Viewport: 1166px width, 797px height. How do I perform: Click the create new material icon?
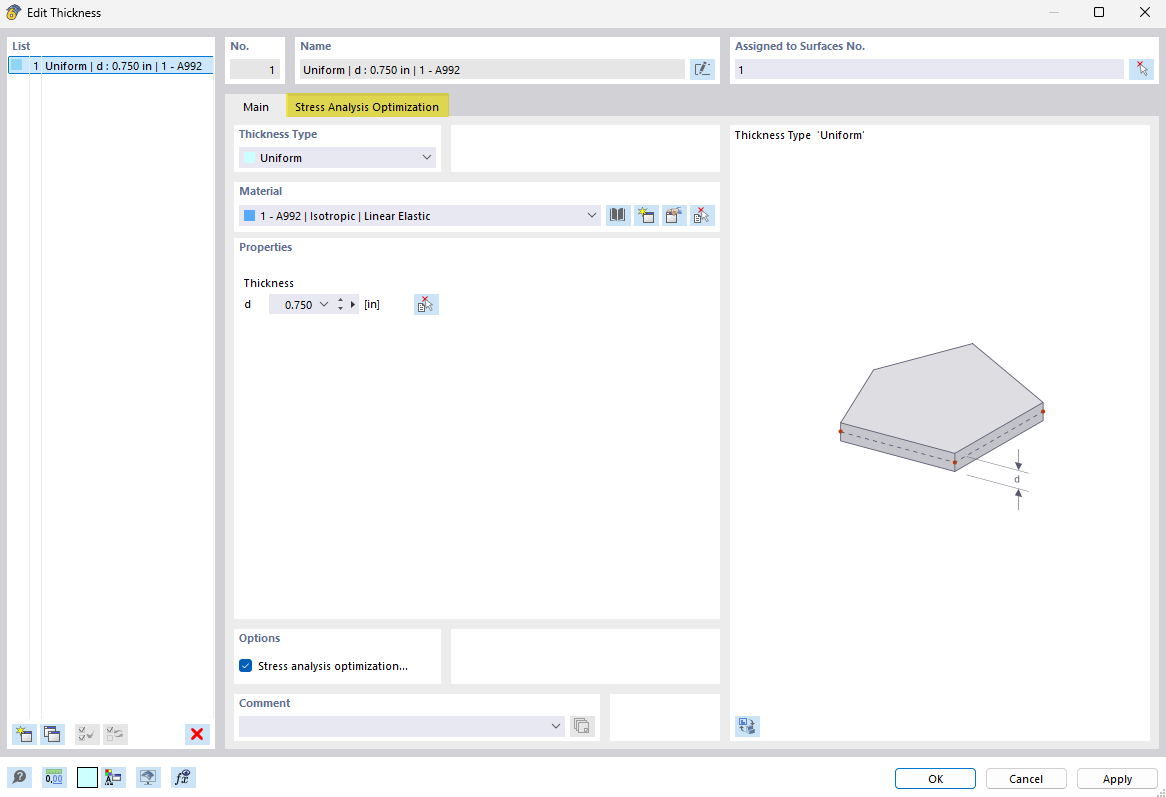point(645,216)
